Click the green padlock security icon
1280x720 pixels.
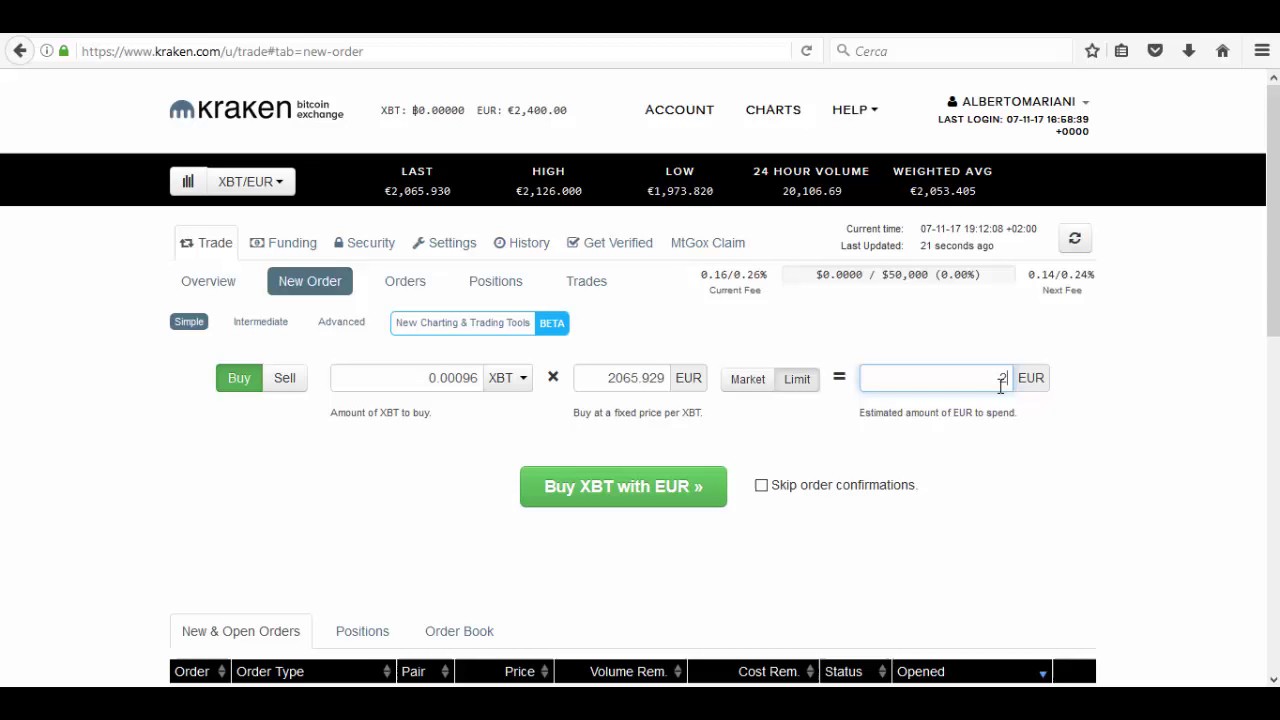click(x=64, y=51)
